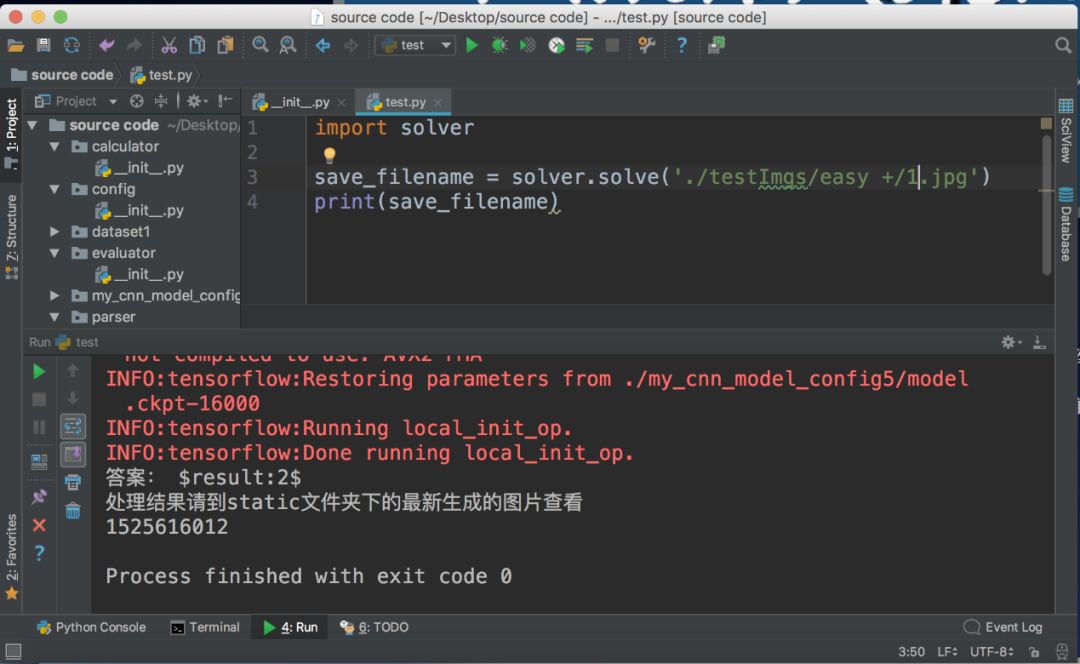Run 'test' with coverage icon

pyautogui.click(x=528, y=45)
